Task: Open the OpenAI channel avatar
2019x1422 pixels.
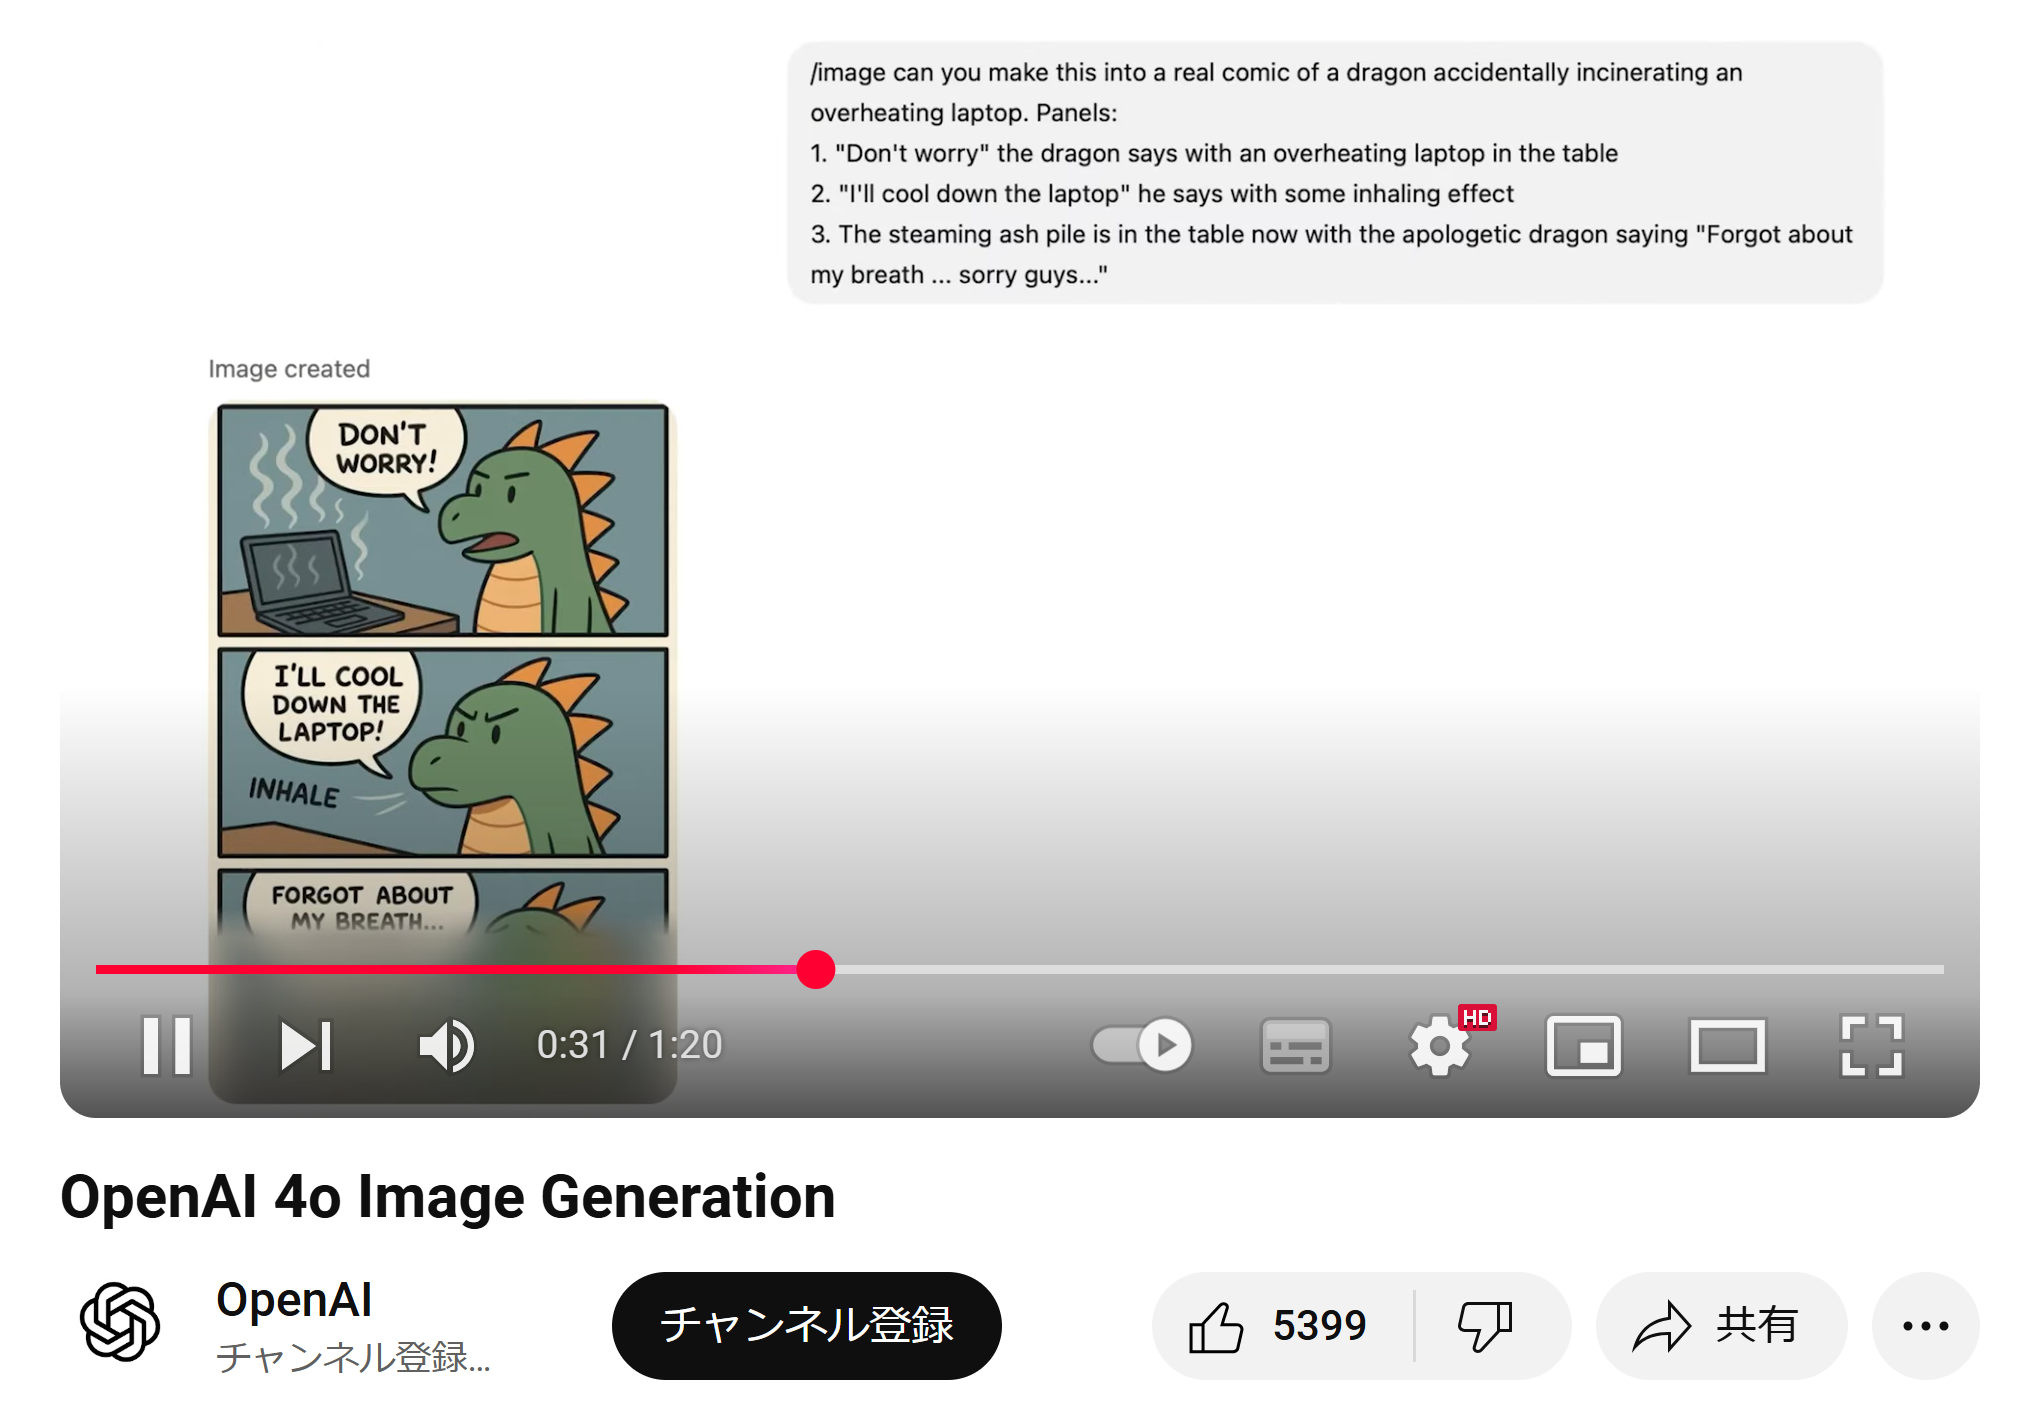Action: 120,1322
